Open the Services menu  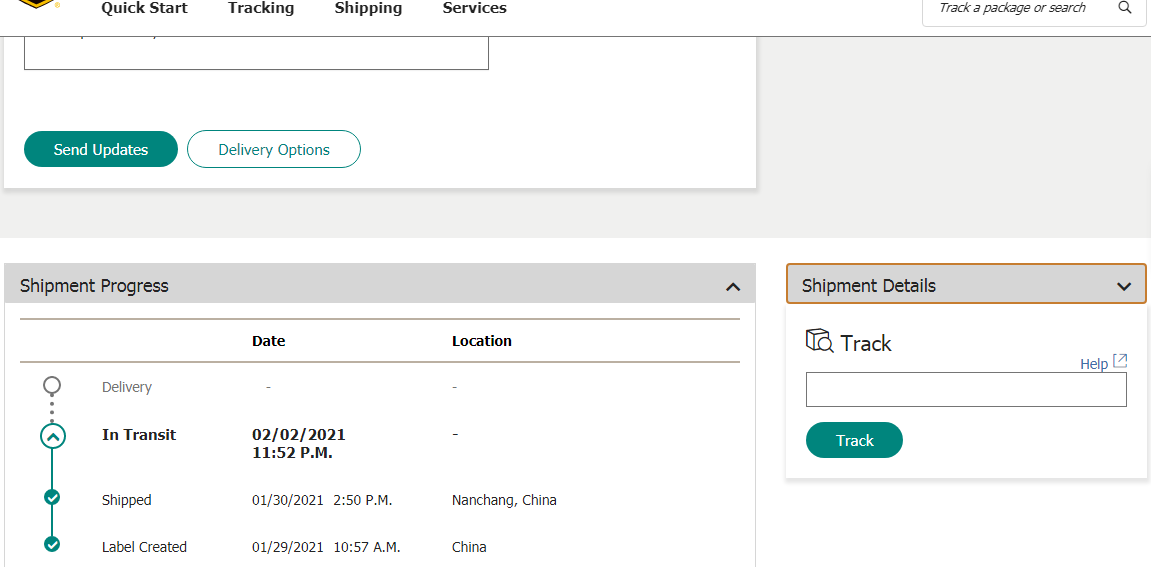pos(474,9)
